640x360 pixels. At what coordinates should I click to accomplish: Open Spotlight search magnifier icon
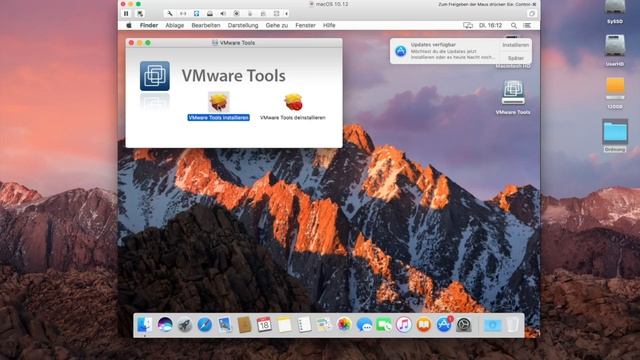pyautogui.click(x=514, y=25)
